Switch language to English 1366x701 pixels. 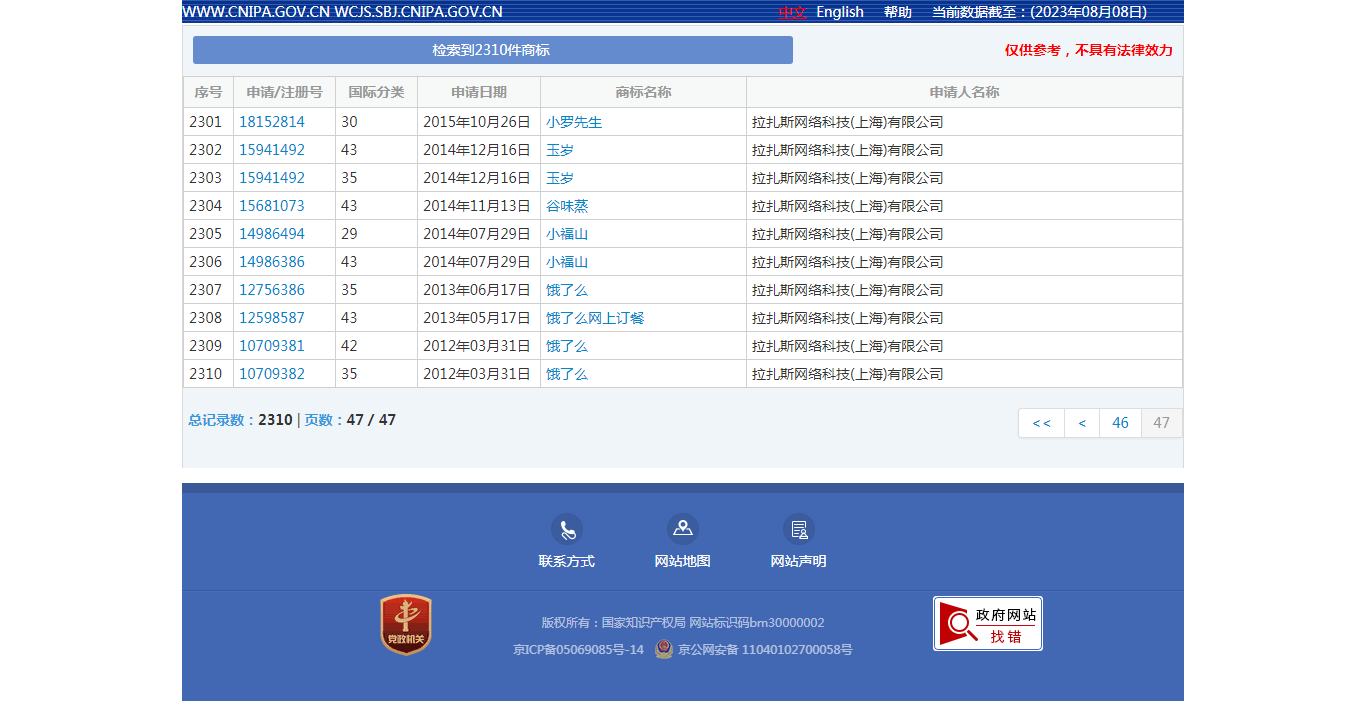click(x=839, y=12)
